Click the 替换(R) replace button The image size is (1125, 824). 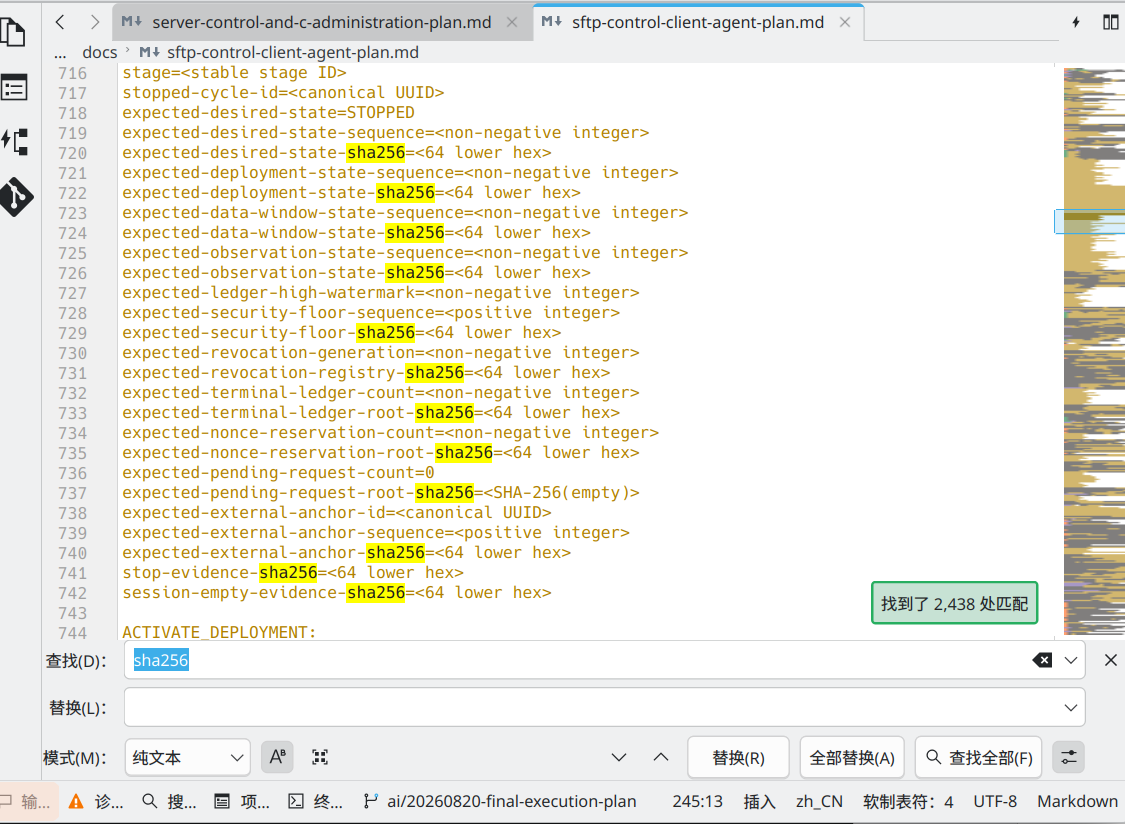pos(738,757)
